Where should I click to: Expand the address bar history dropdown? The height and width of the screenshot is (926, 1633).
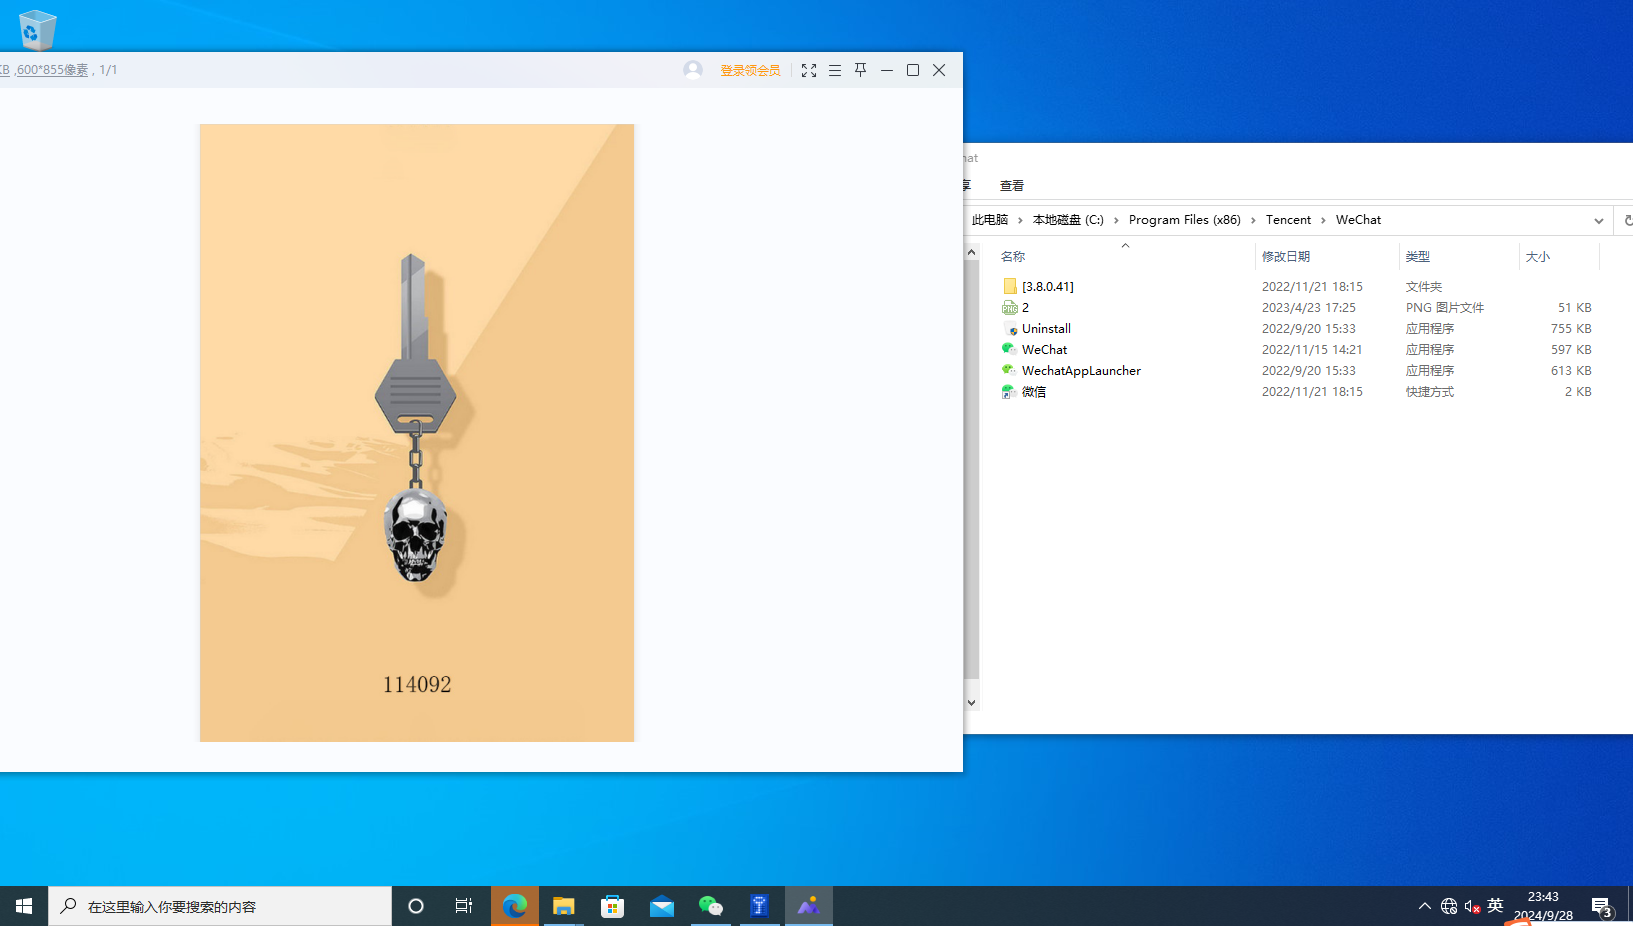pyautogui.click(x=1598, y=220)
